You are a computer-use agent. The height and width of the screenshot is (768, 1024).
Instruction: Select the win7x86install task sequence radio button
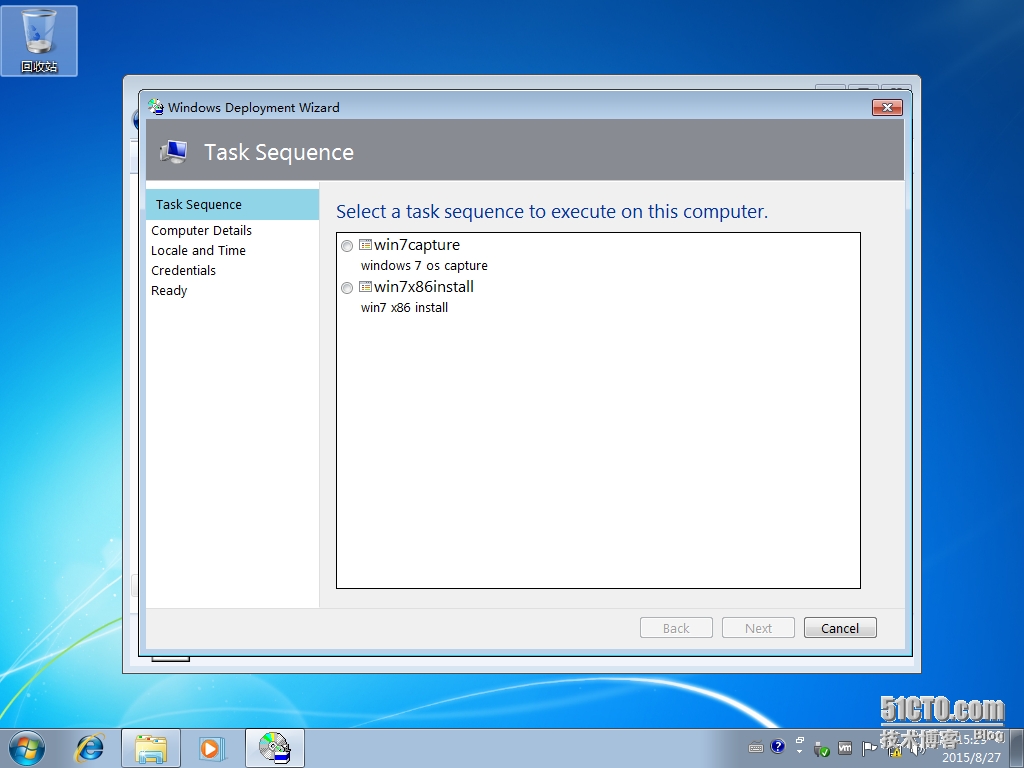[347, 288]
